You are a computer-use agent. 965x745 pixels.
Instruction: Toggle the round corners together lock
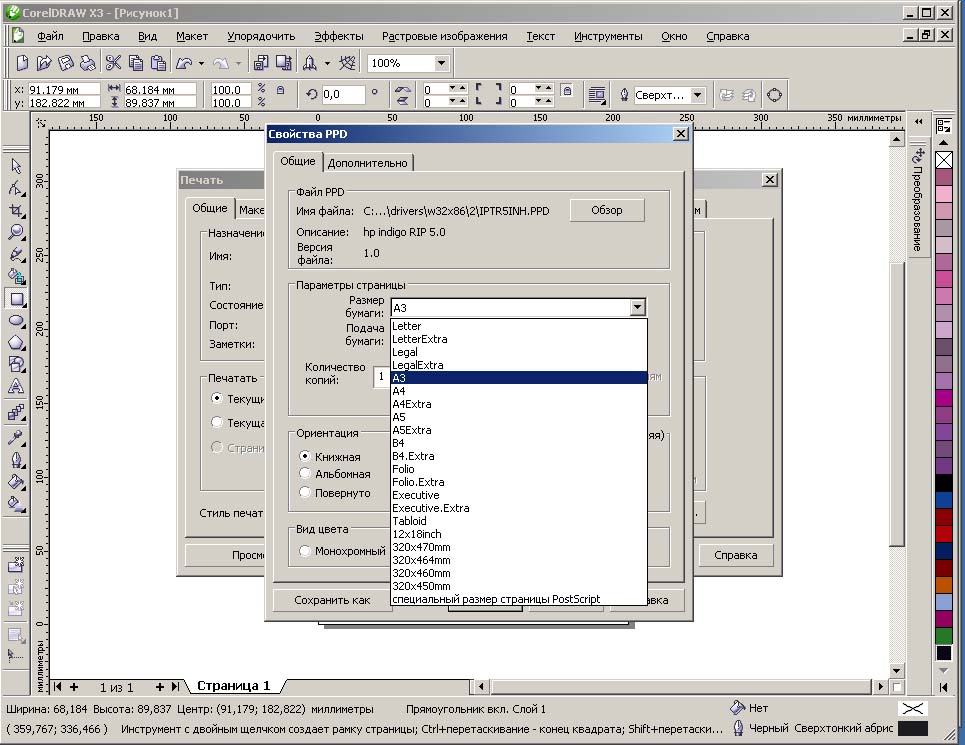567,90
